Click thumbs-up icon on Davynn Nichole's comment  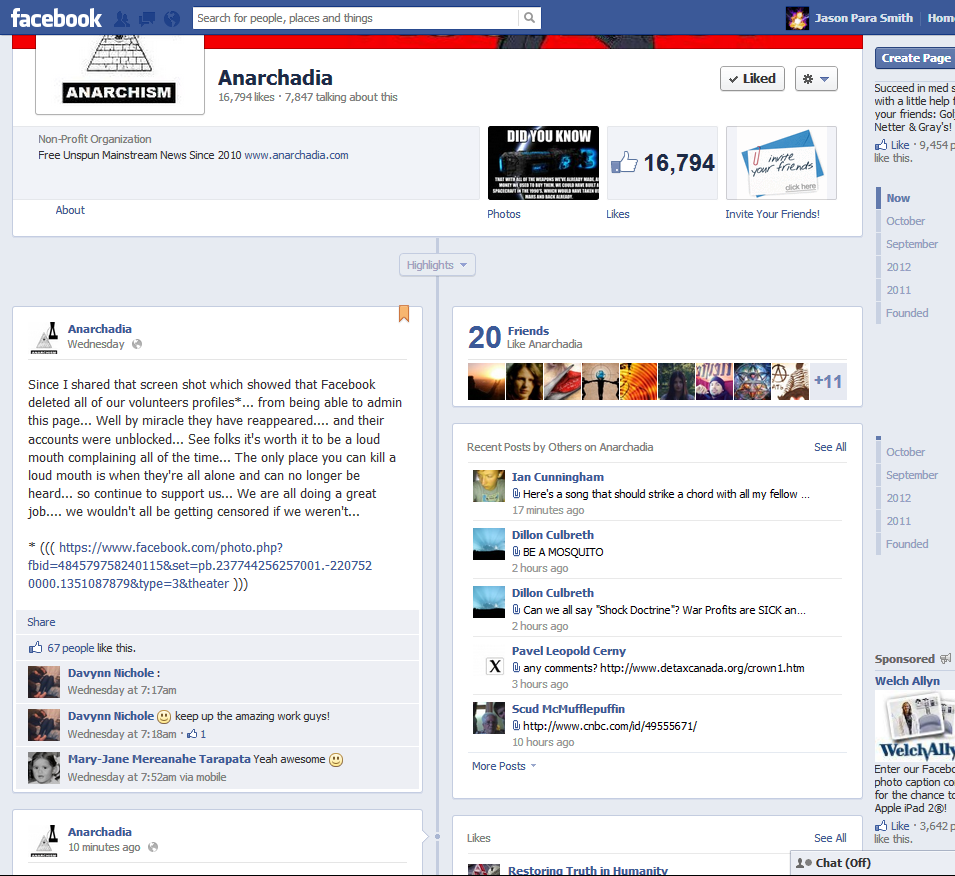pyautogui.click(x=192, y=734)
